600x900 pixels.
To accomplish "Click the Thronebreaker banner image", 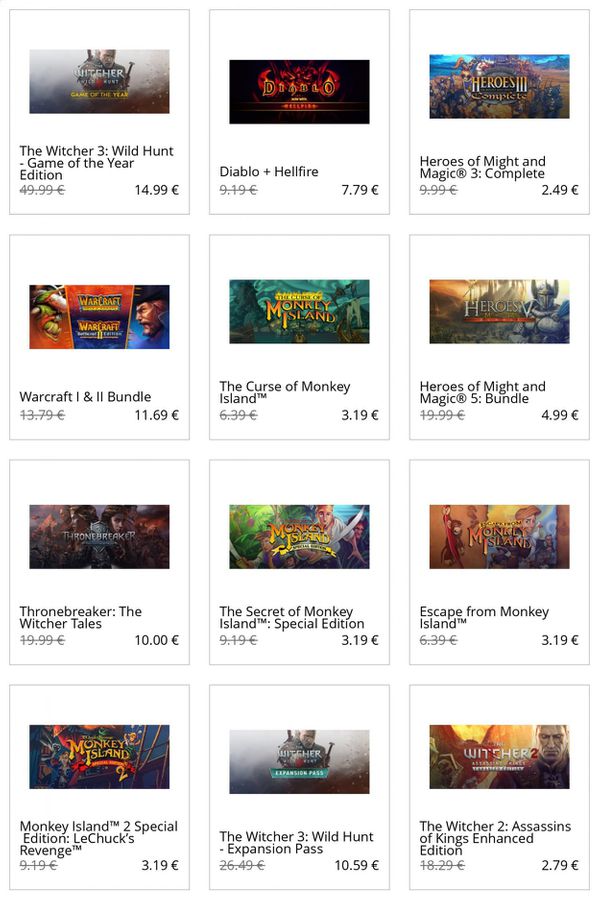I will point(99,537).
